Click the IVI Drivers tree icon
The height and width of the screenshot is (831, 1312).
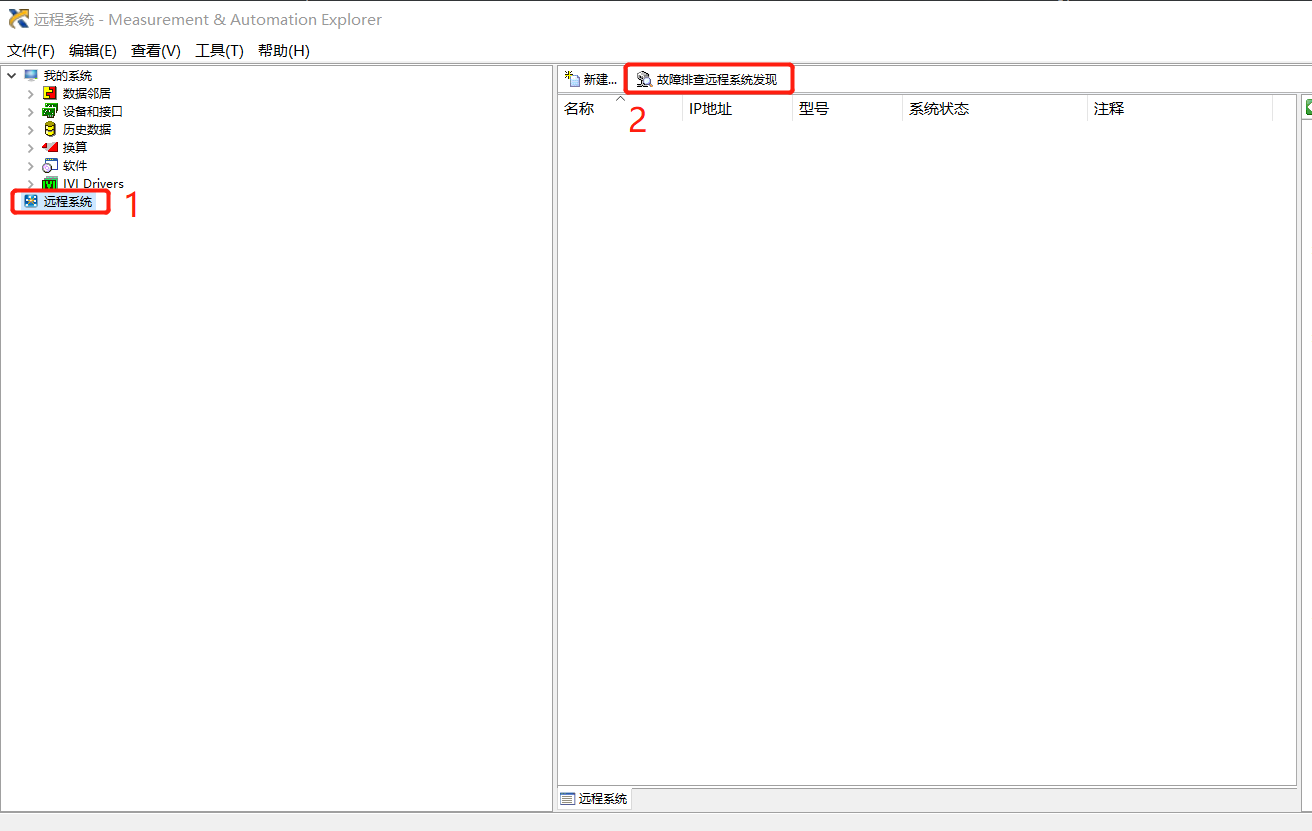pyautogui.click(x=50, y=184)
